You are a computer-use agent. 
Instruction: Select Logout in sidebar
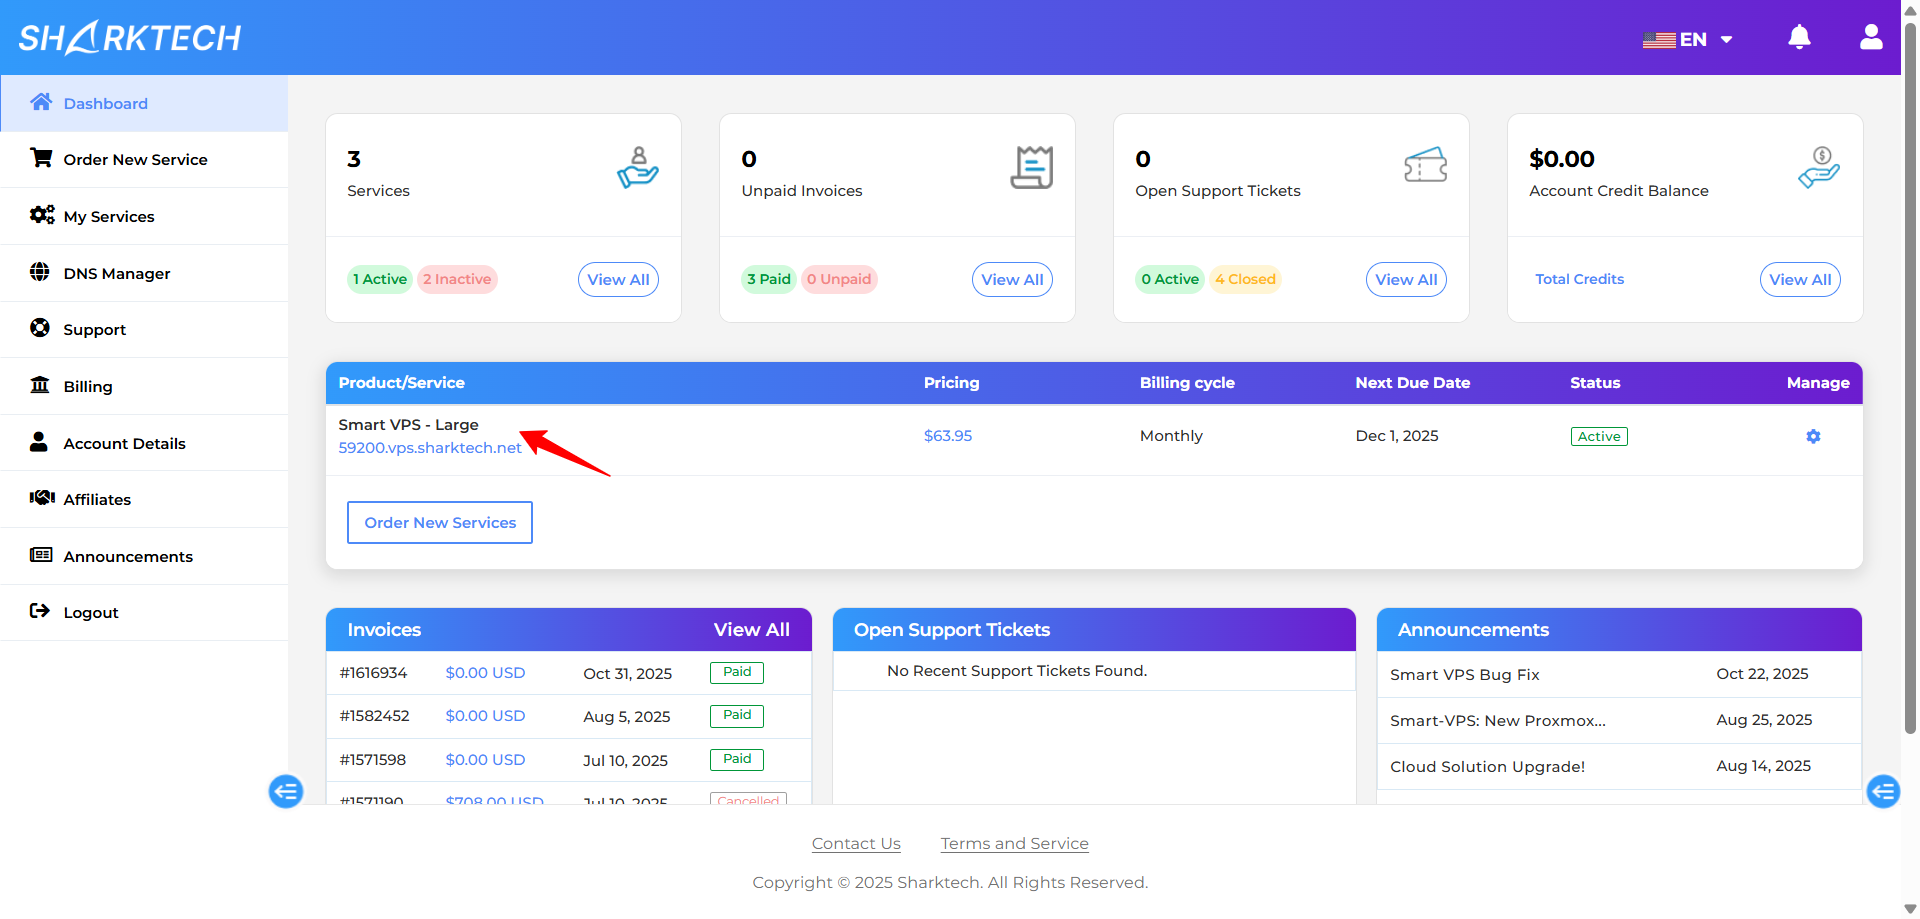point(144,613)
